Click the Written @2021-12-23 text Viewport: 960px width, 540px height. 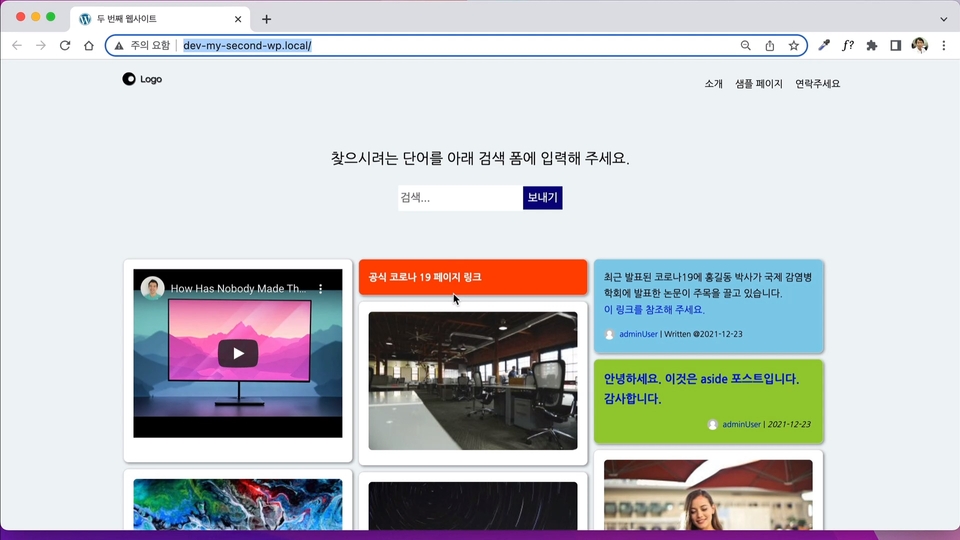click(703, 334)
